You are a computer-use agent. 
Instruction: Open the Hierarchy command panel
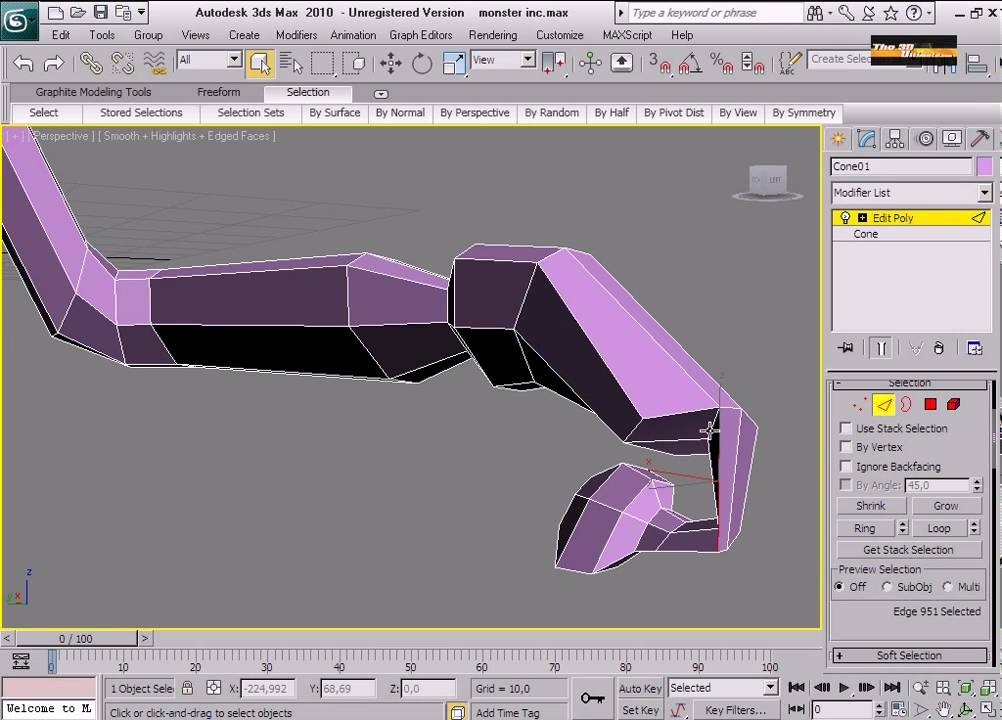tap(895, 139)
